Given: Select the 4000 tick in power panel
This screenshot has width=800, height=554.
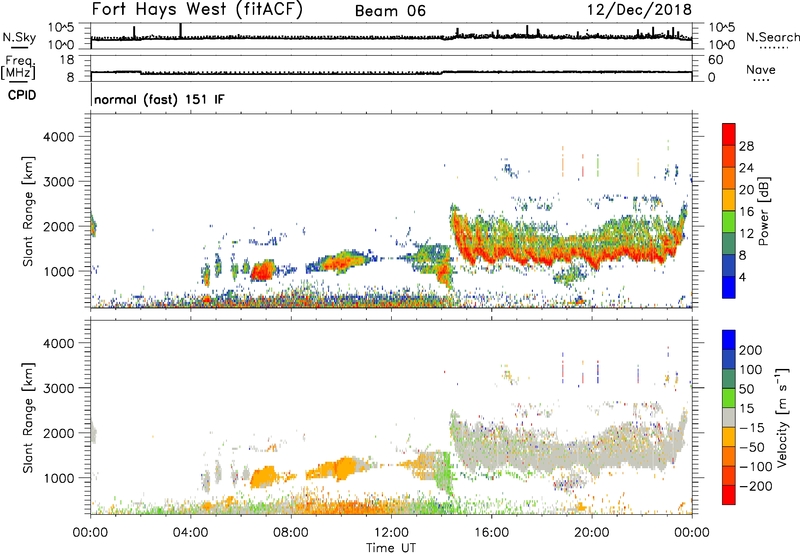Looking at the screenshot, I should click(58, 137).
